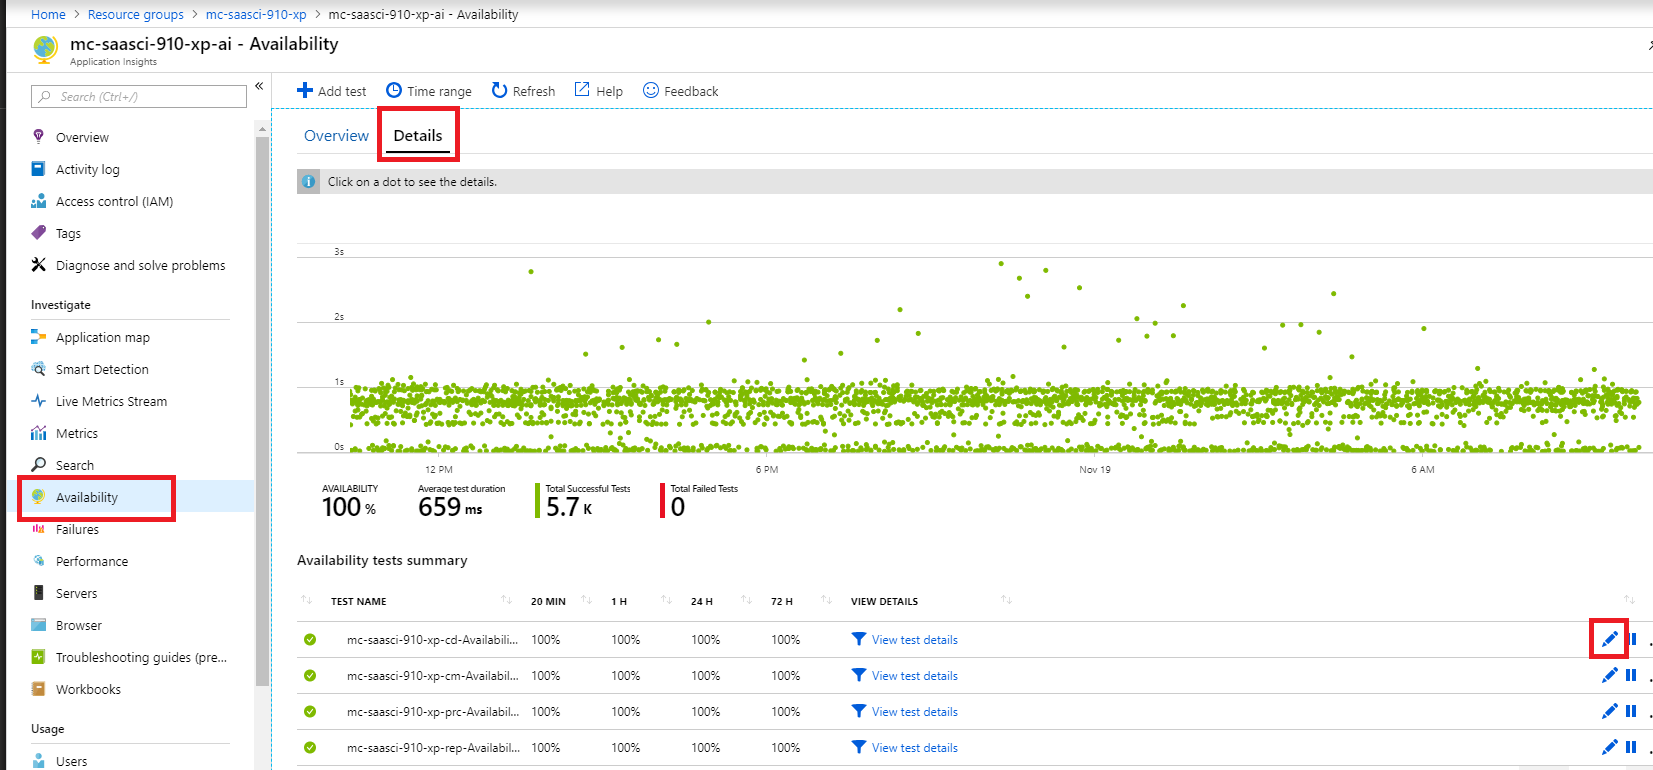Screen dimensions: 1653x770
Task: Focus the sidebar Search (Ctrl+/) field
Action: pyautogui.click(x=140, y=97)
